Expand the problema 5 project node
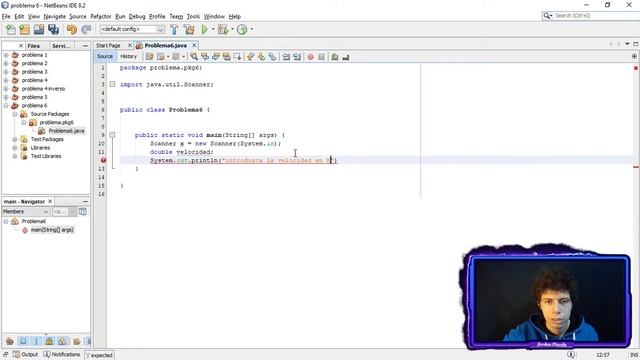This screenshot has width=640, height=360. point(6,97)
